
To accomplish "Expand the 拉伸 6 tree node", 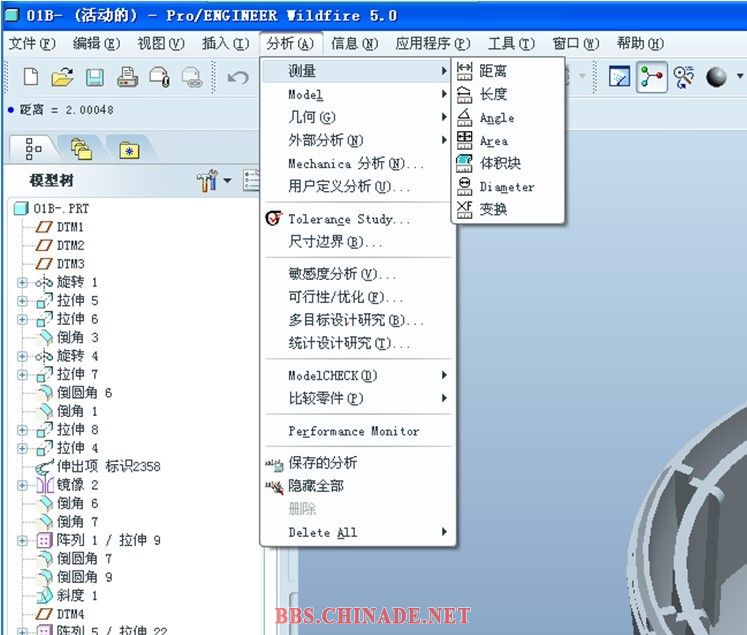I will 22,319.
